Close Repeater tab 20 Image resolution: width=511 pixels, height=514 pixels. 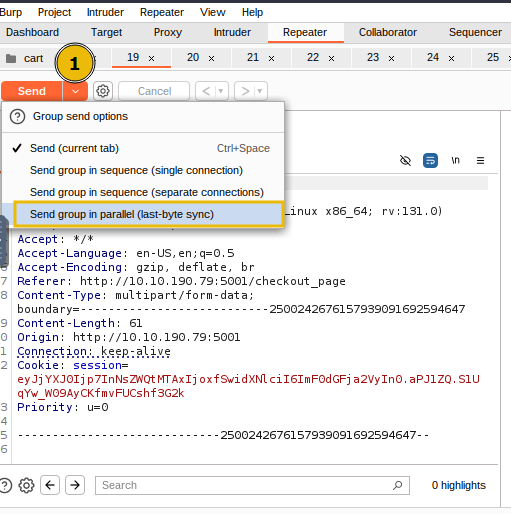(x=211, y=58)
